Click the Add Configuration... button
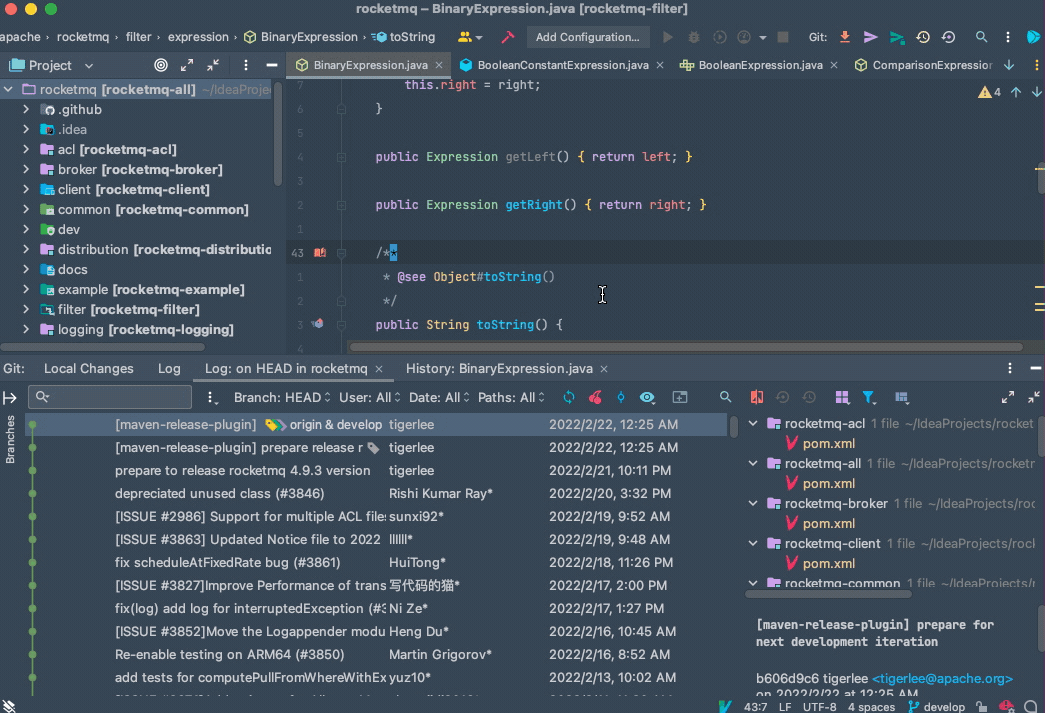This screenshot has height=713, width=1045. point(587,37)
